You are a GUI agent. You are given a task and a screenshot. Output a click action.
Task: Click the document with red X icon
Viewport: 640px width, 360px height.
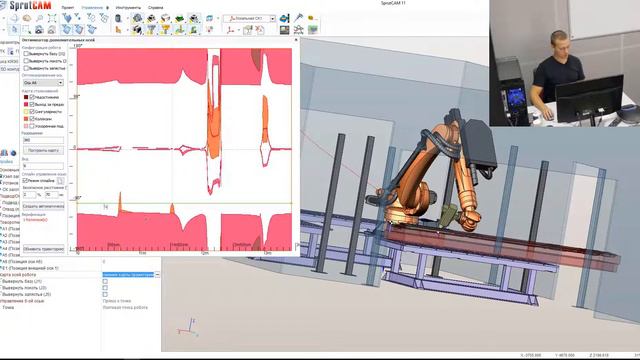[260, 29]
